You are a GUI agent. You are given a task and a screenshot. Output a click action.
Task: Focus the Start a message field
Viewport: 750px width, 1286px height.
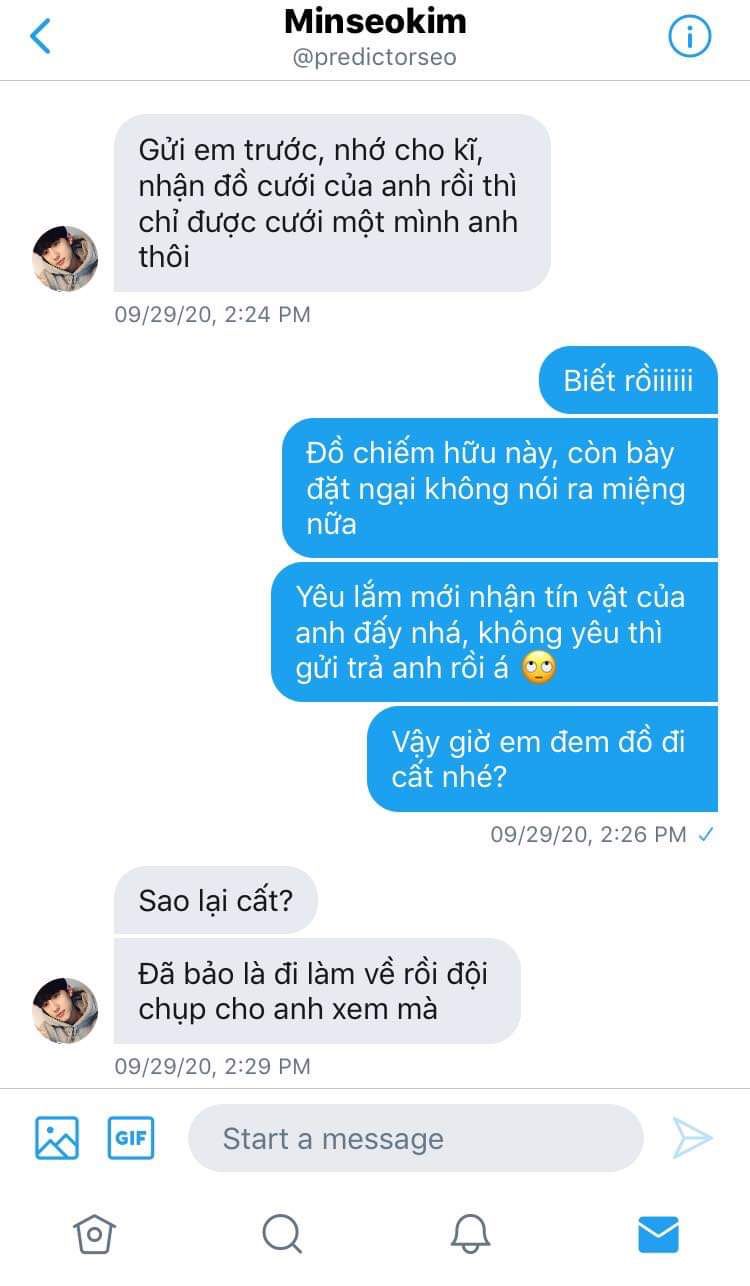click(415, 1138)
